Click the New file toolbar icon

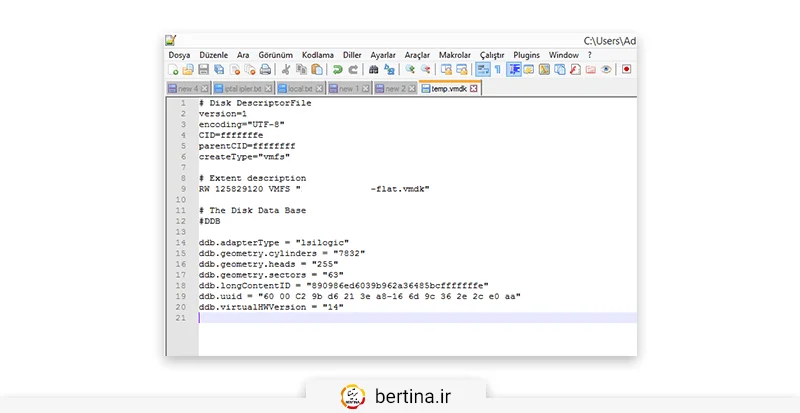(173, 70)
